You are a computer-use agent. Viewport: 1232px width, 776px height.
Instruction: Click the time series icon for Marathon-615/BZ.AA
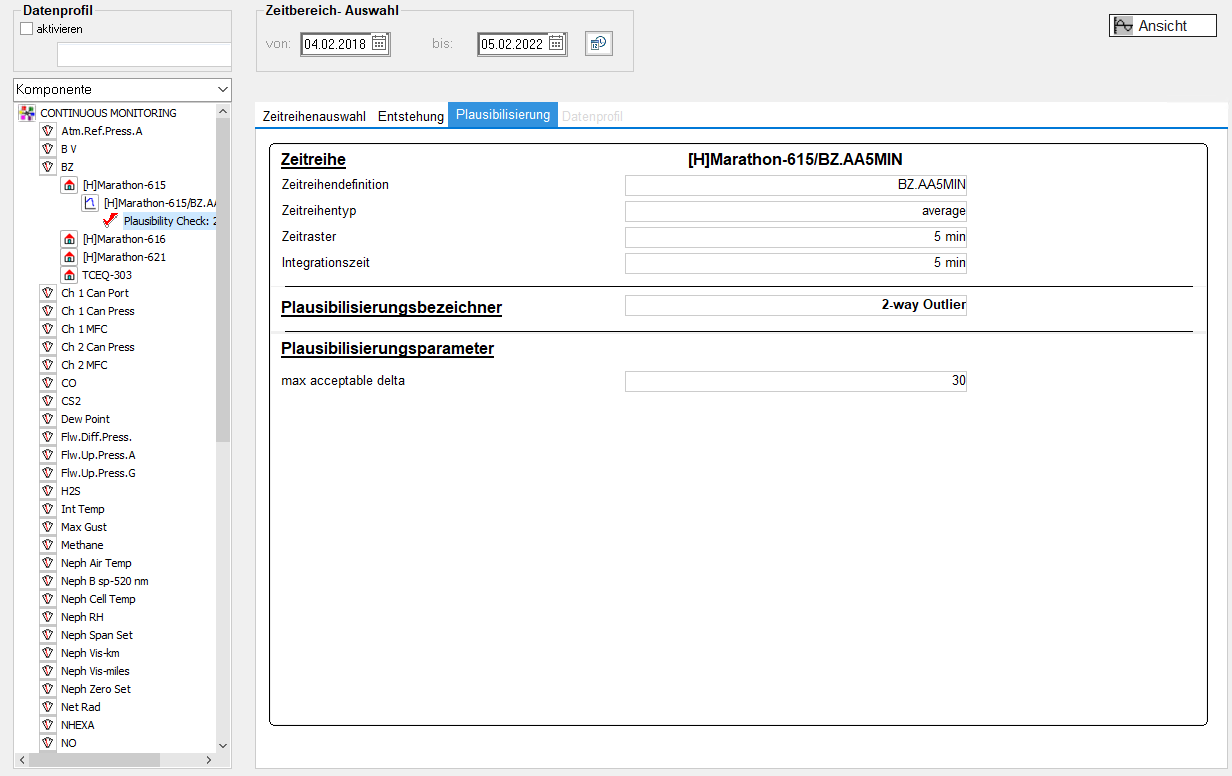tap(90, 203)
